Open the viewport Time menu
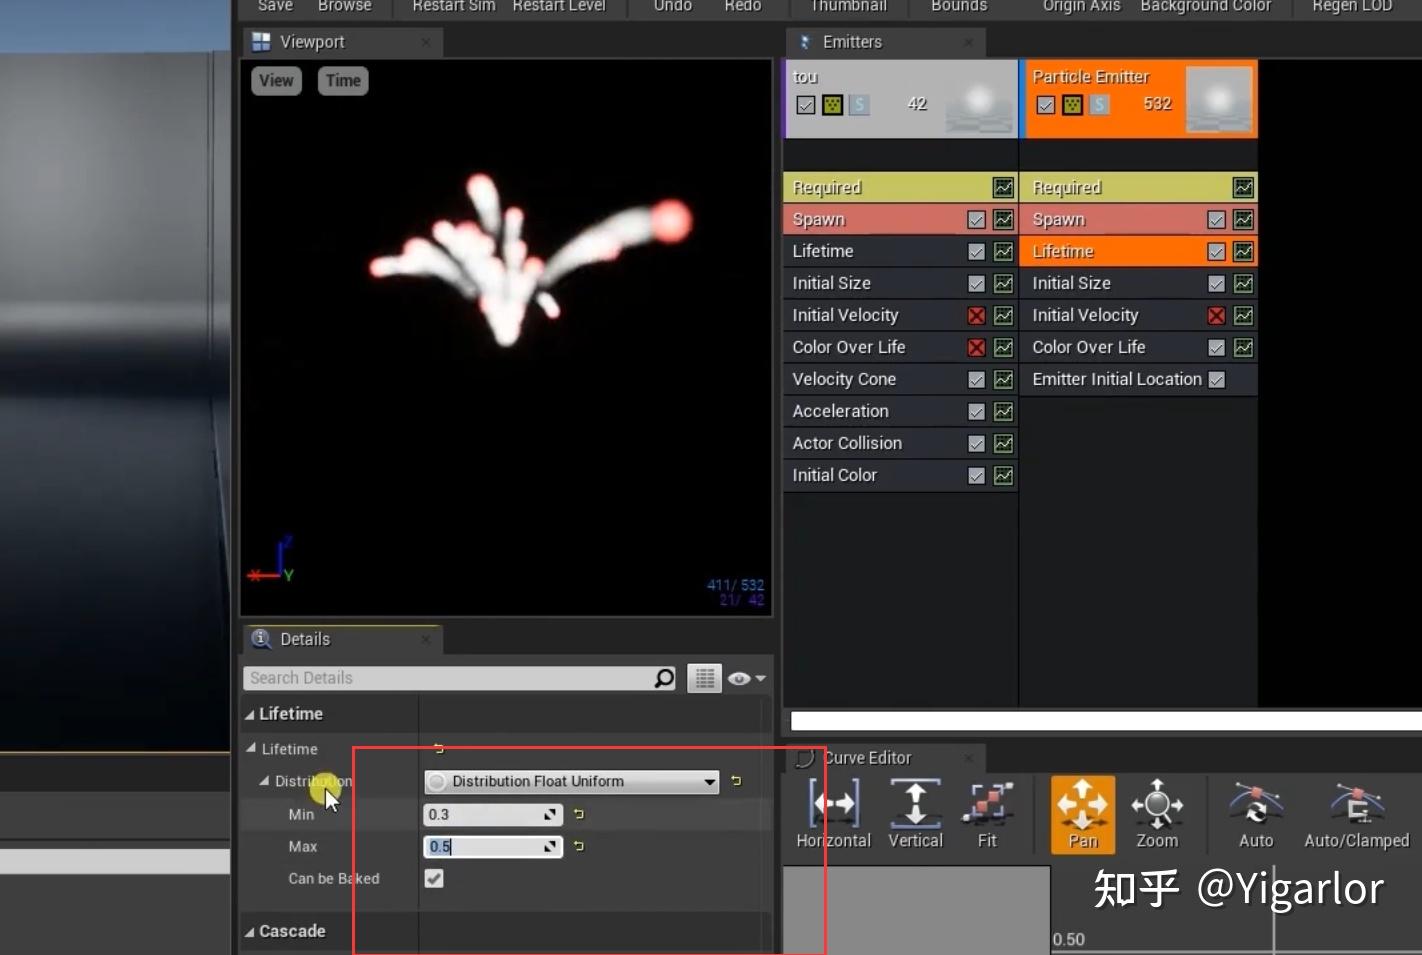Screen dimensions: 1422x955 pyautogui.click(x=343, y=81)
